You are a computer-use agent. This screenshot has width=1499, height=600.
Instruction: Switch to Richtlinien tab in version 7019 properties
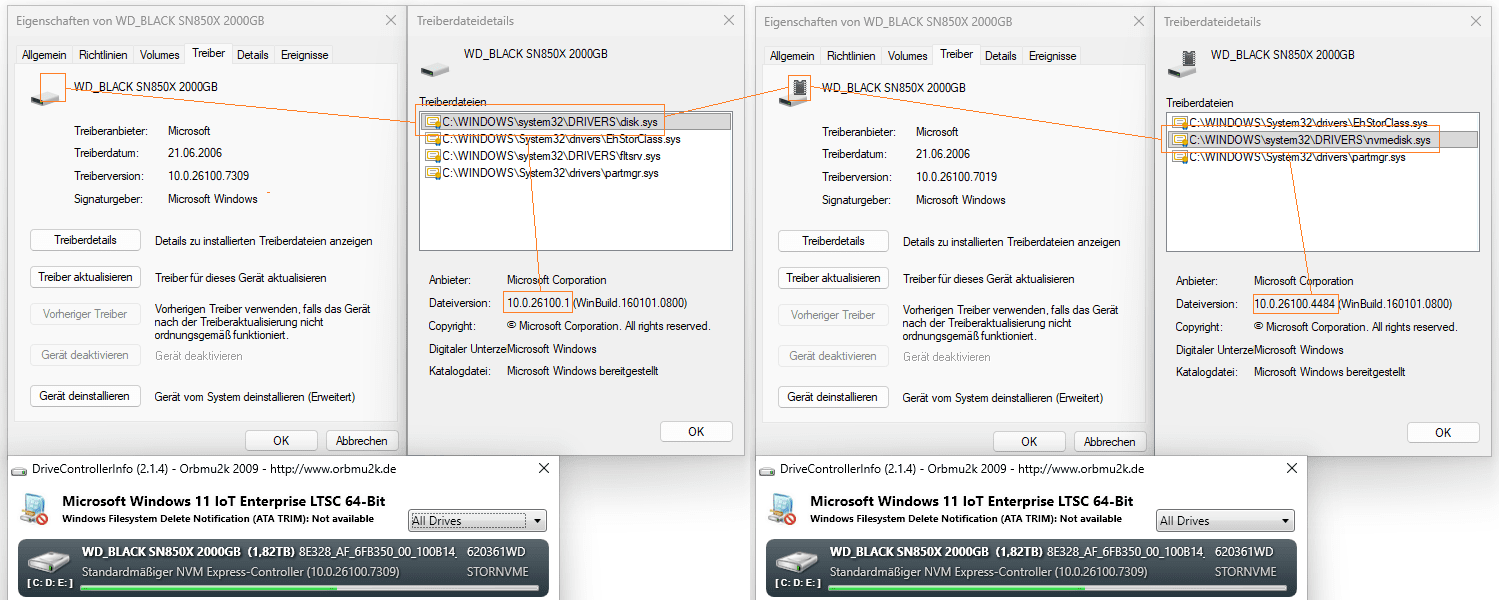852,56
